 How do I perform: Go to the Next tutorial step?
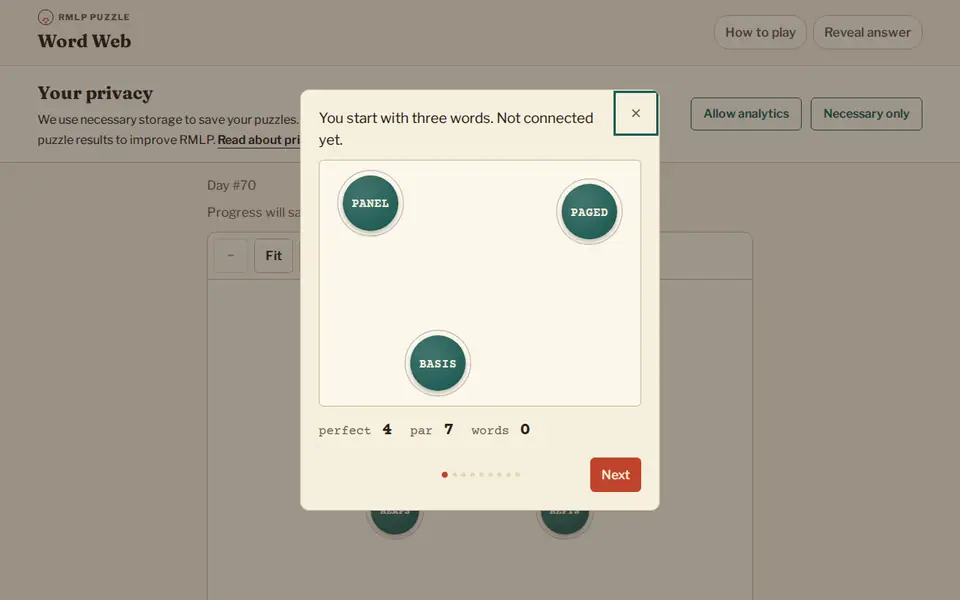(615, 474)
